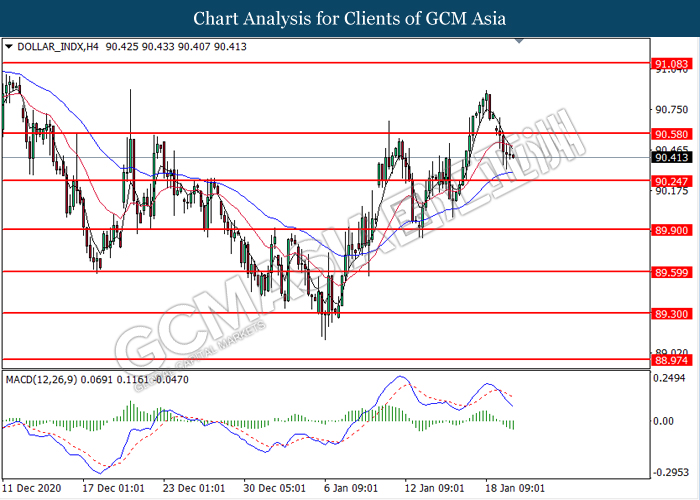Select the 89.300 red price label

coord(669,313)
